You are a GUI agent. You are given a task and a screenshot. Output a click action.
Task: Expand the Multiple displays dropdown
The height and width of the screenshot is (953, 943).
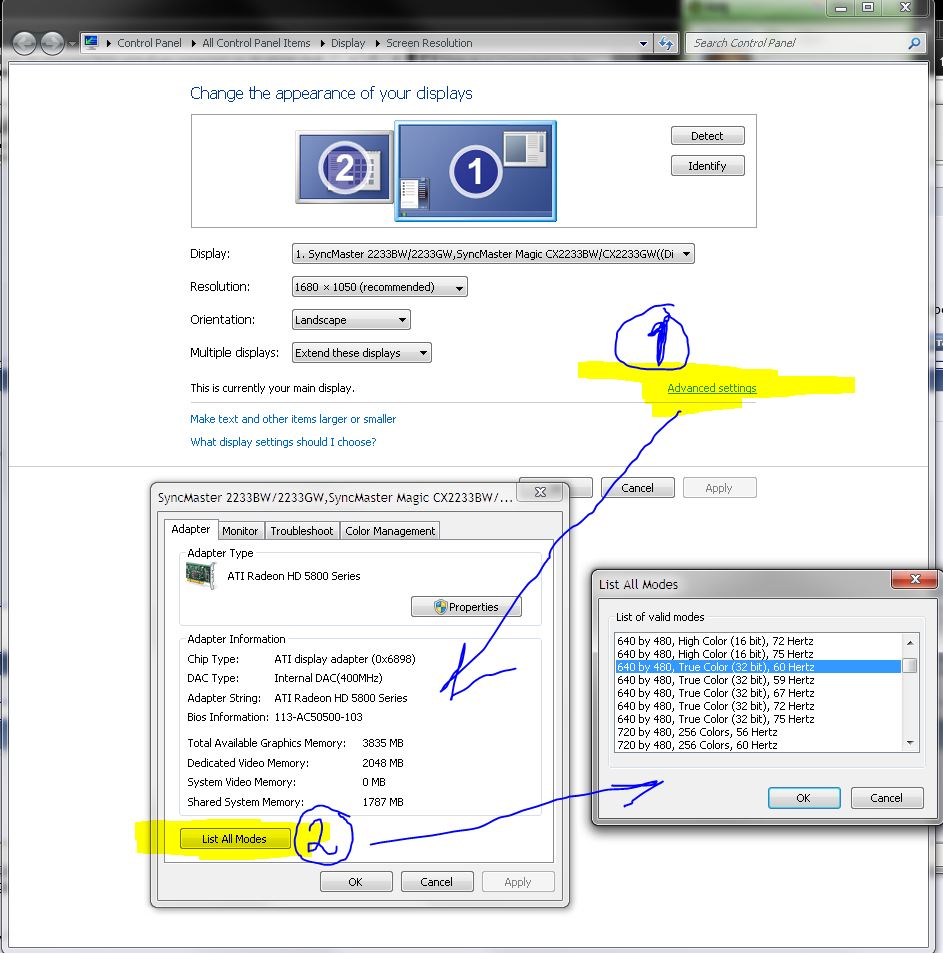click(x=362, y=353)
